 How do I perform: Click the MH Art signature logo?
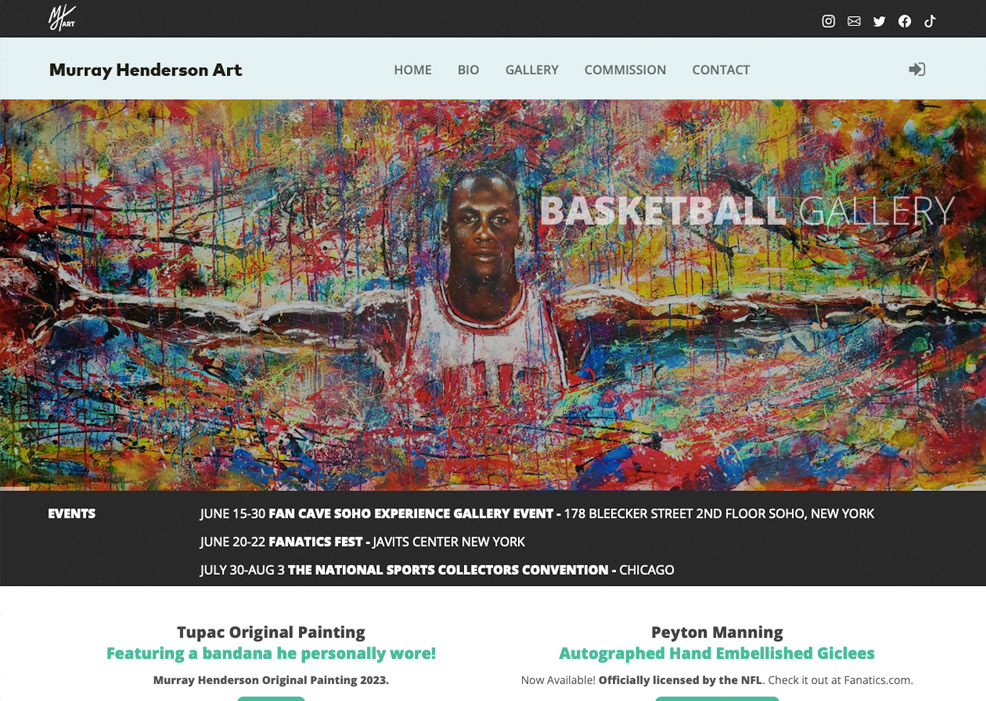click(x=62, y=18)
